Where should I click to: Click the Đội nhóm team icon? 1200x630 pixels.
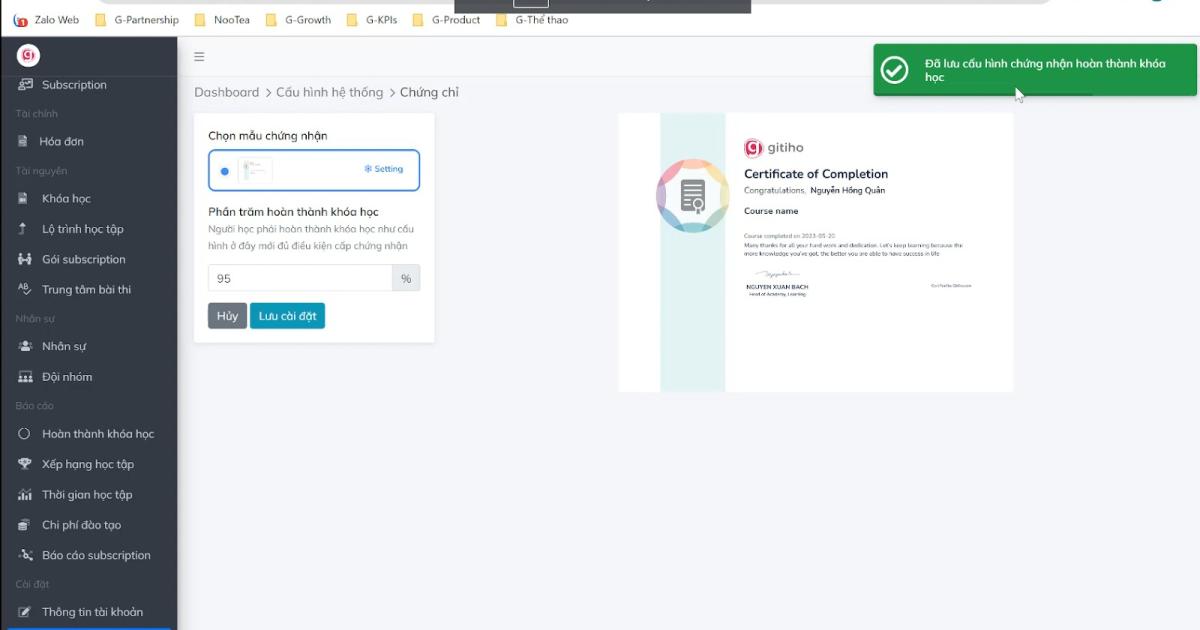pyautogui.click(x=25, y=377)
